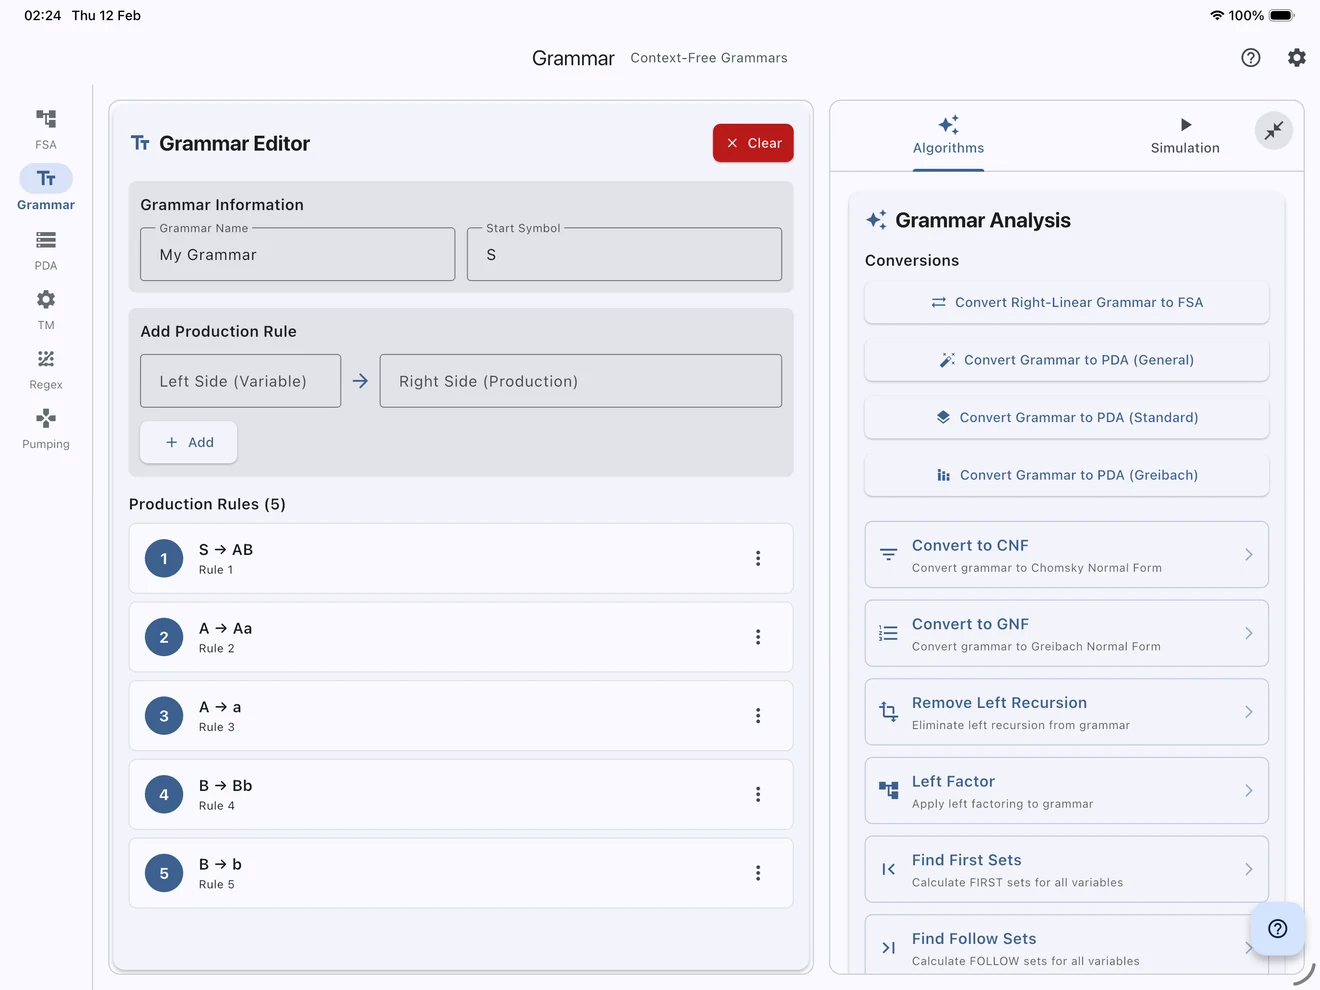1320x990 pixels.
Task: Select rule text 'A → Aa'
Action: point(225,629)
